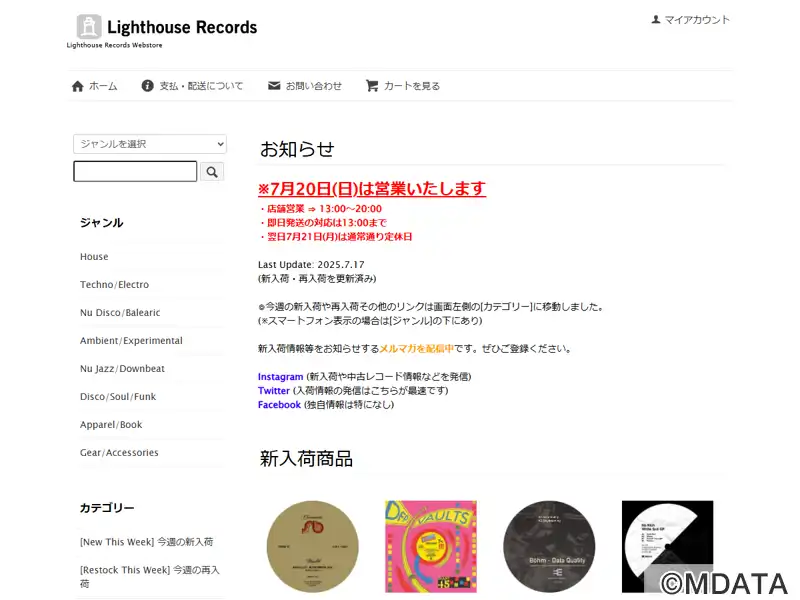Open the Twitter link
800x600 pixels.
tap(273, 391)
